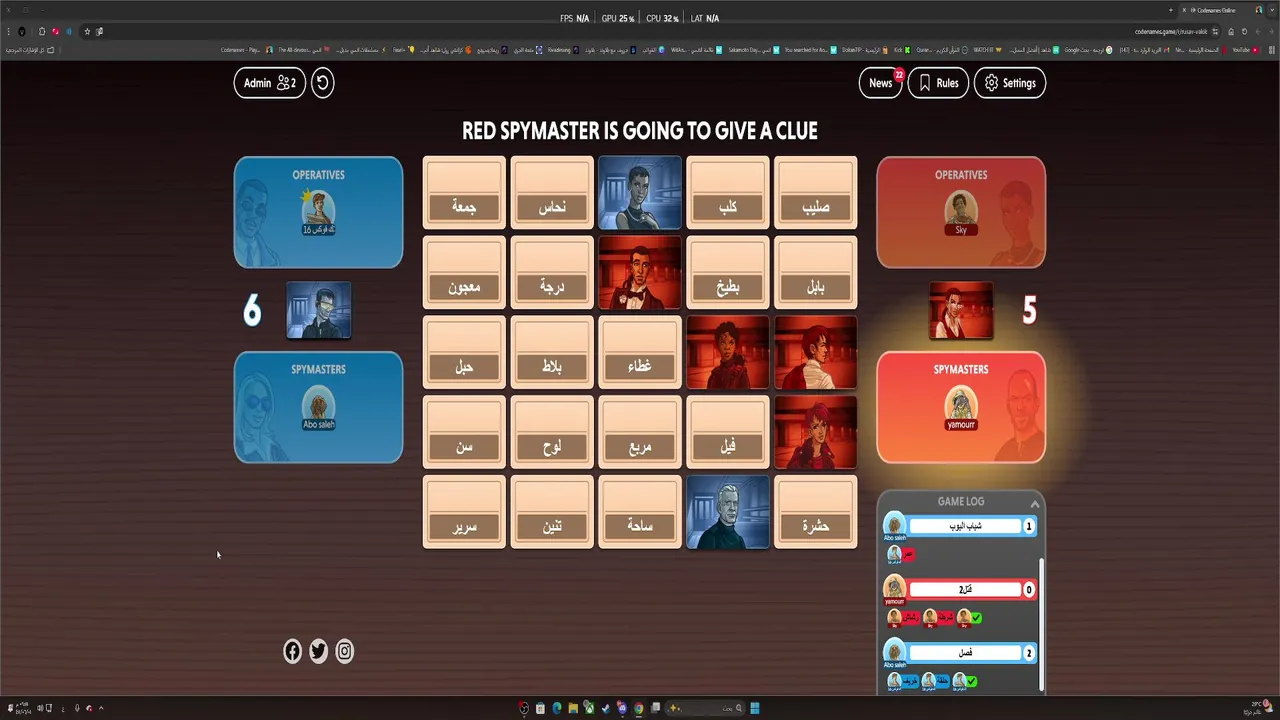Select the word card تنين
Screen dimensions: 1280x720
point(552,513)
